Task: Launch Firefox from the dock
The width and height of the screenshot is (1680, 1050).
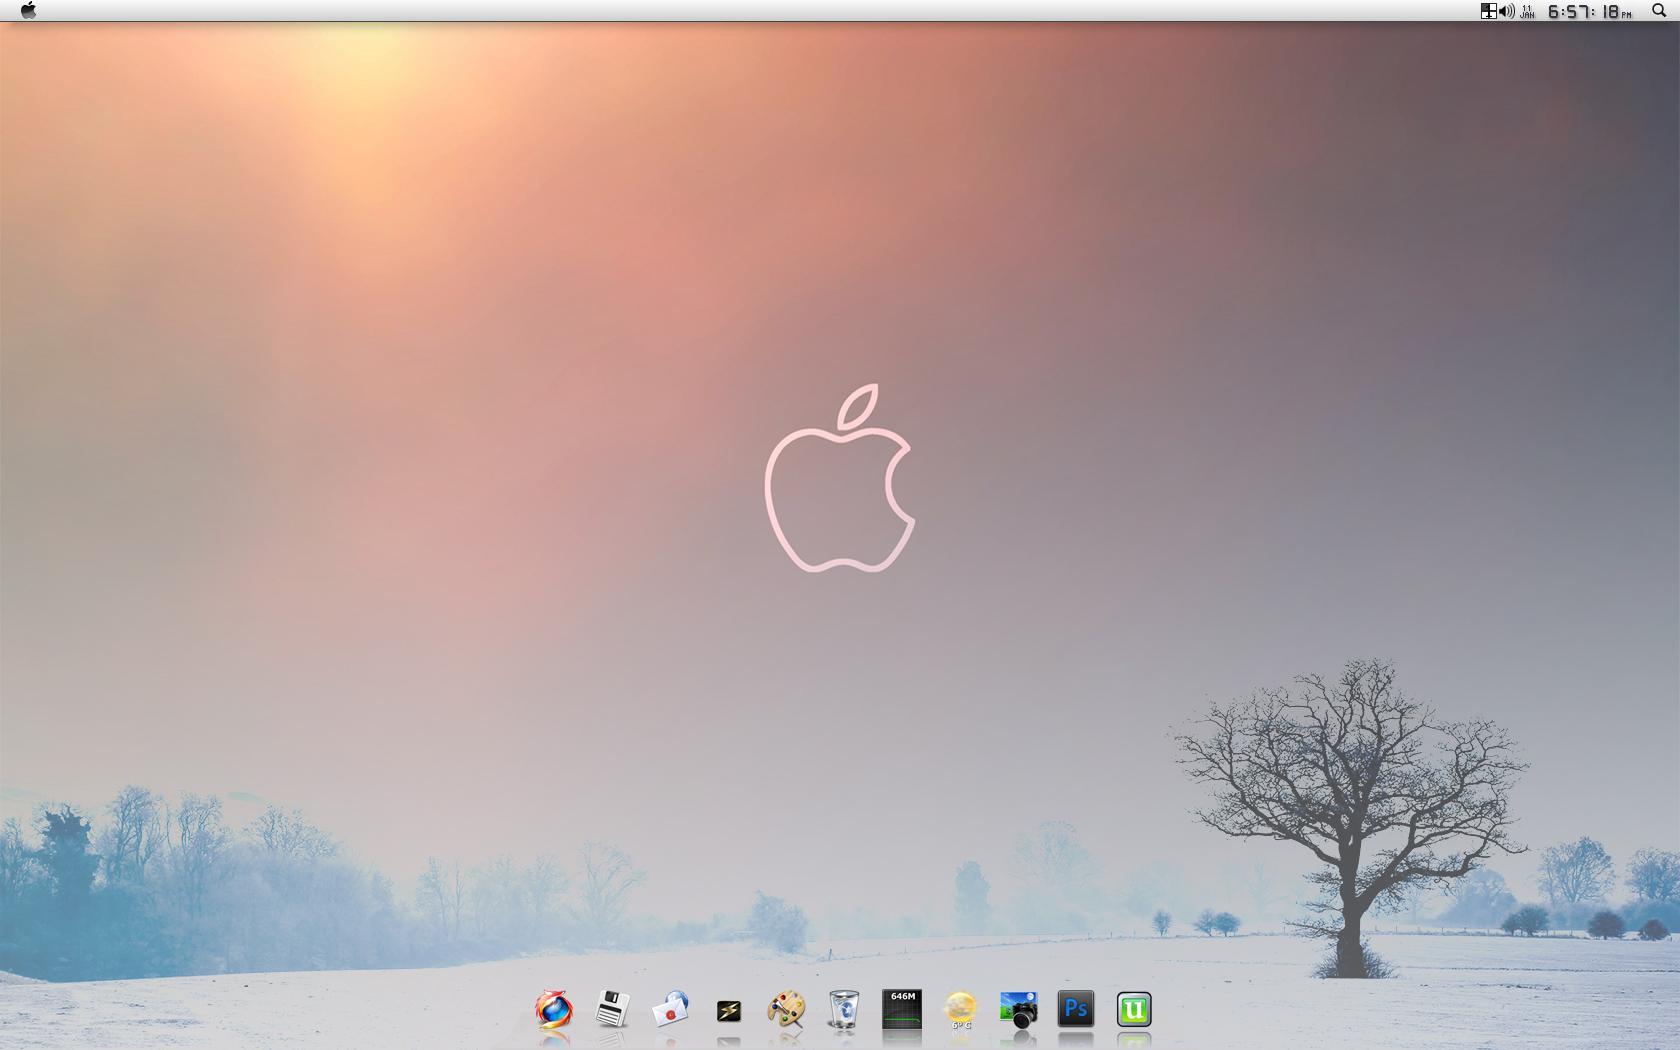Action: coord(554,1009)
